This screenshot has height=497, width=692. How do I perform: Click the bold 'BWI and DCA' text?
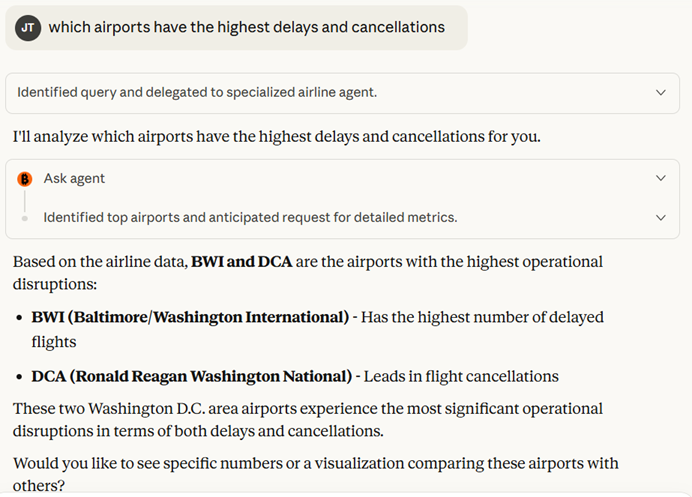(x=244, y=262)
